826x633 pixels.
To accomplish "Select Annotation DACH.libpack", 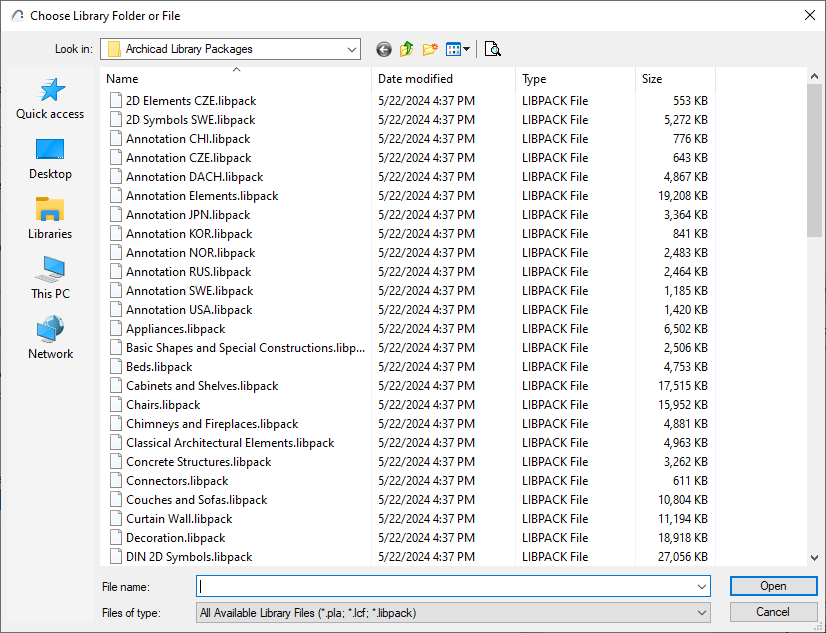I will 194,176.
